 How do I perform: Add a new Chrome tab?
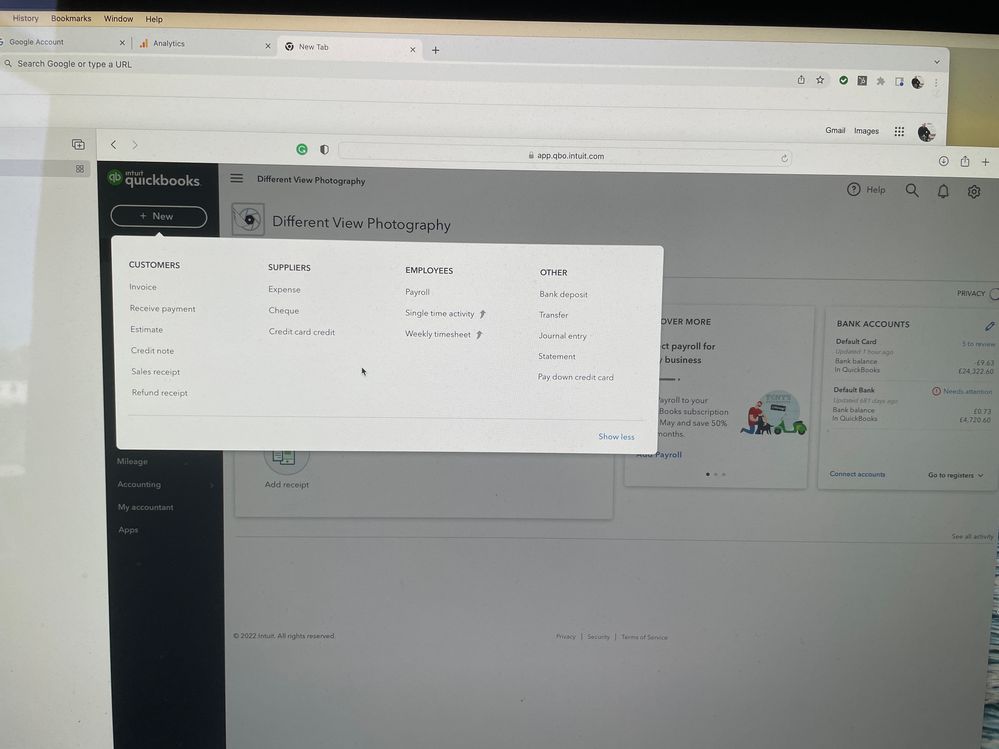[x=435, y=50]
